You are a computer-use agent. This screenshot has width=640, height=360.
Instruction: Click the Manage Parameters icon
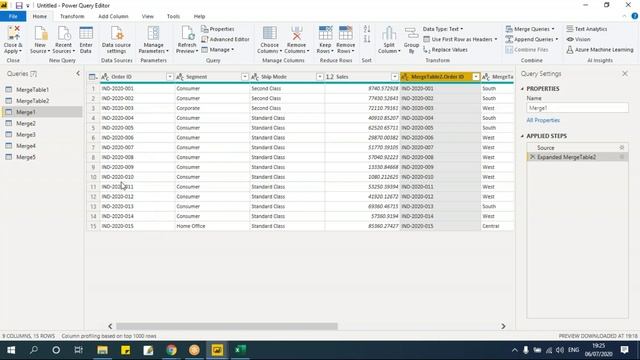click(153, 33)
